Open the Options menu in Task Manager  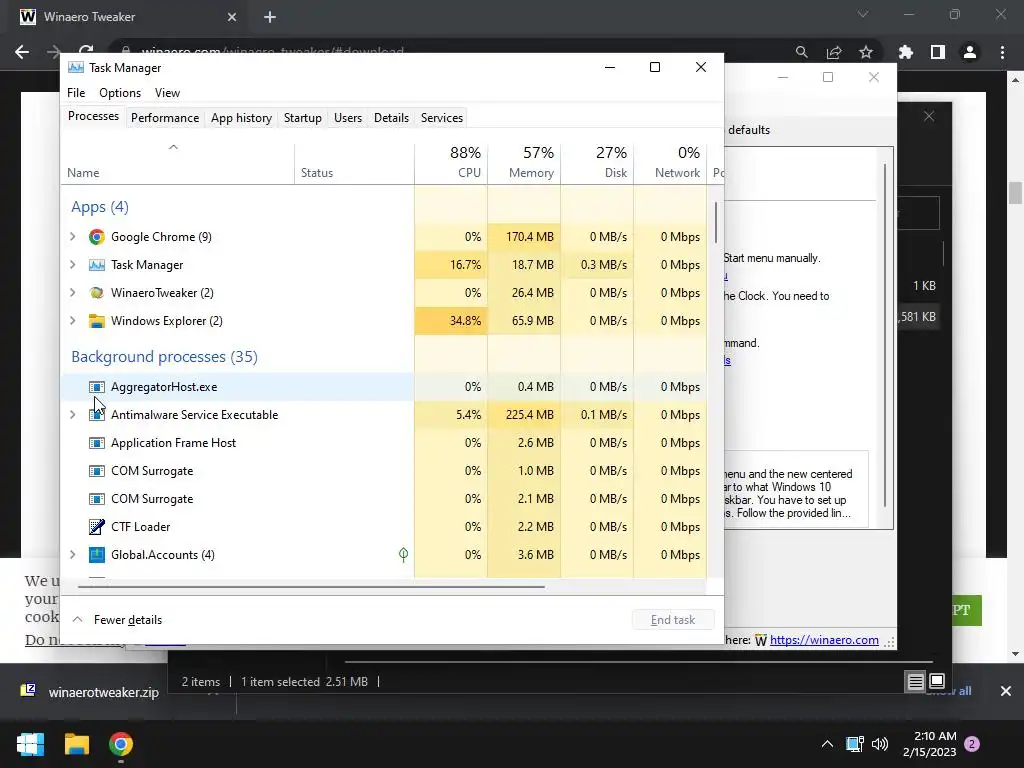pyautogui.click(x=120, y=93)
